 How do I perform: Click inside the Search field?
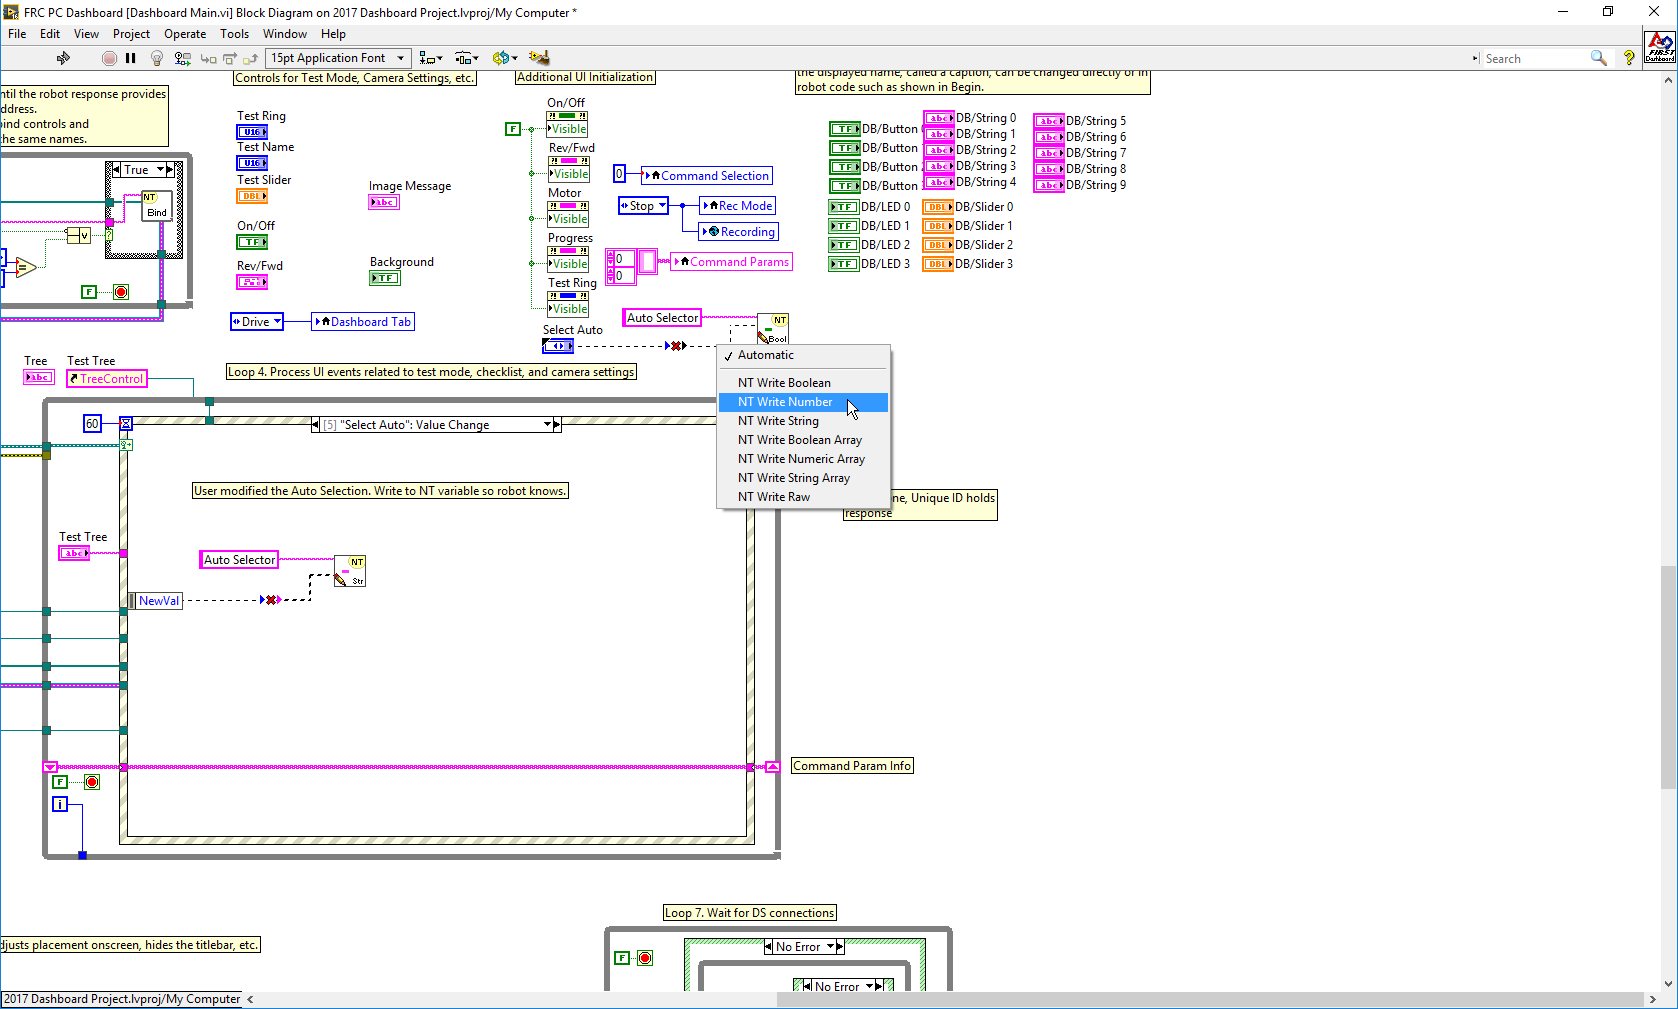click(x=1535, y=59)
